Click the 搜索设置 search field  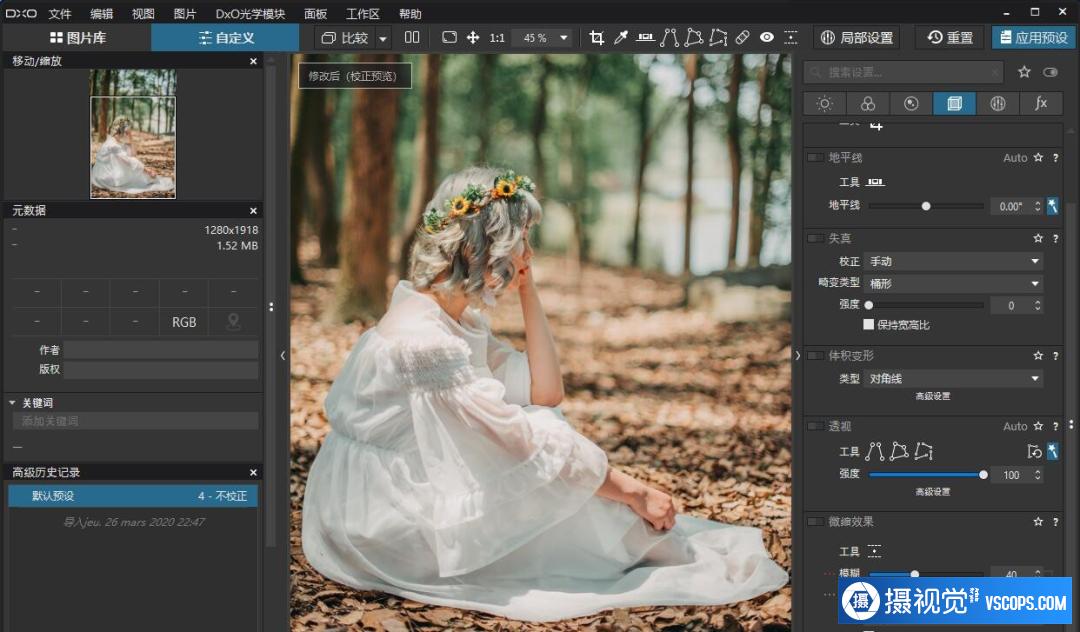[x=904, y=72]
